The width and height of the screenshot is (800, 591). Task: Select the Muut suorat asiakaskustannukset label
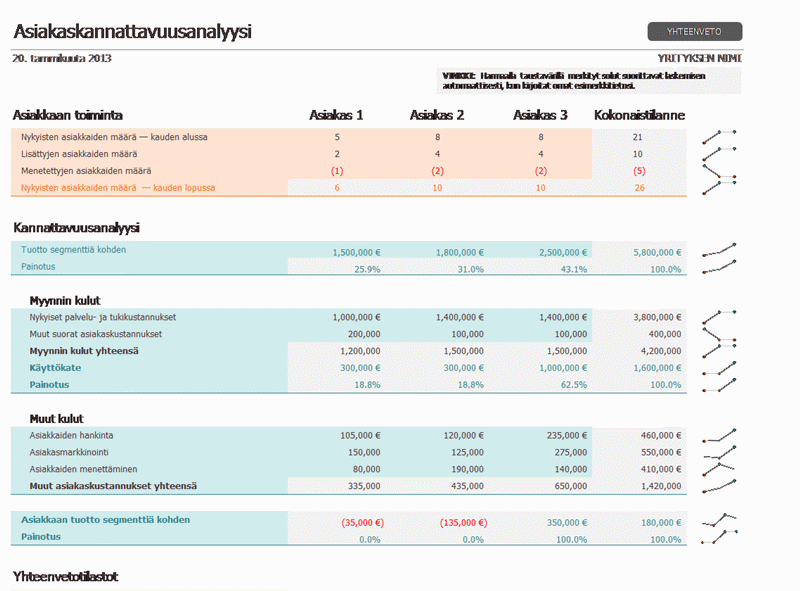click(95, 334)
